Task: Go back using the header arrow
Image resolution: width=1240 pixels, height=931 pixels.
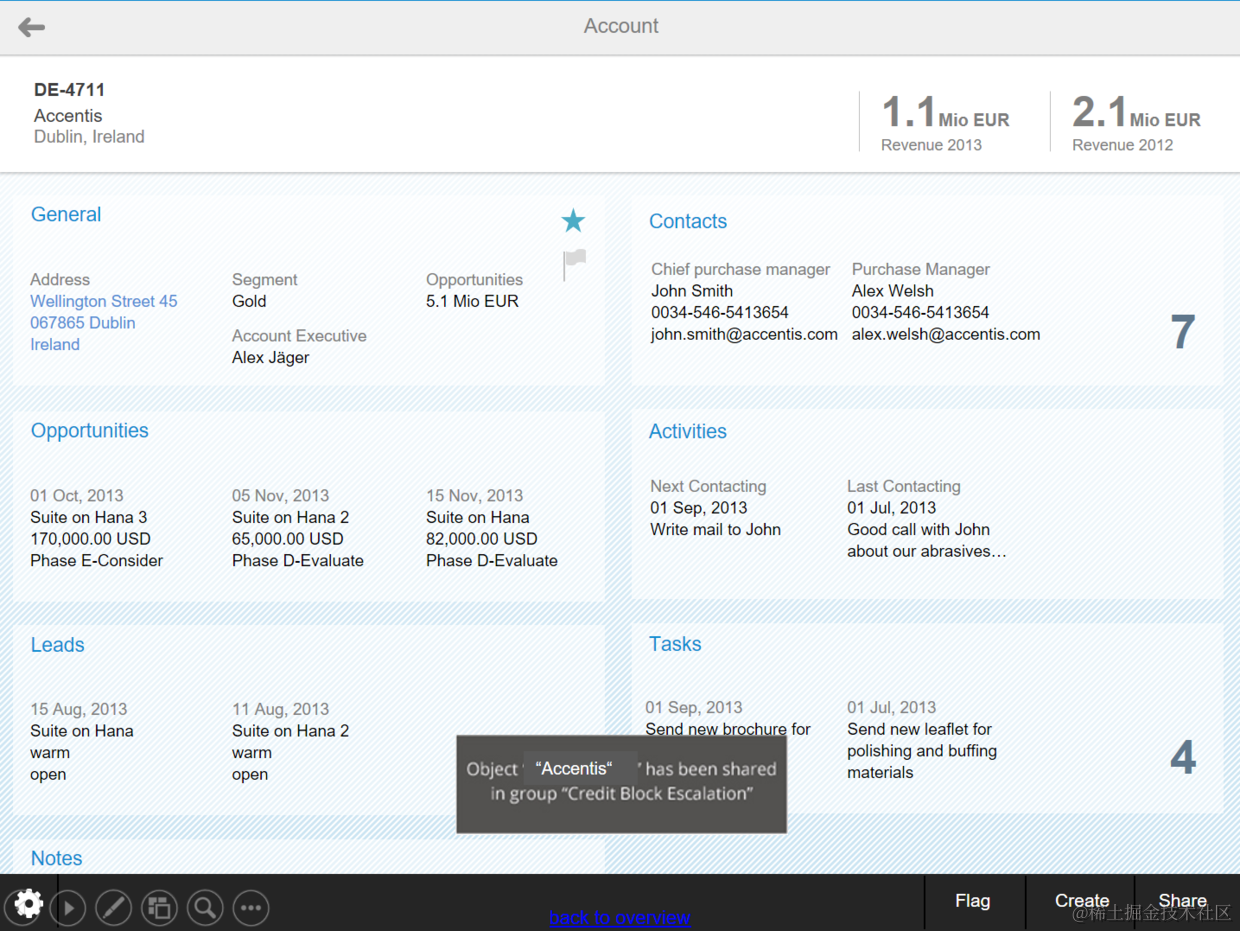Action: (31, 27)
